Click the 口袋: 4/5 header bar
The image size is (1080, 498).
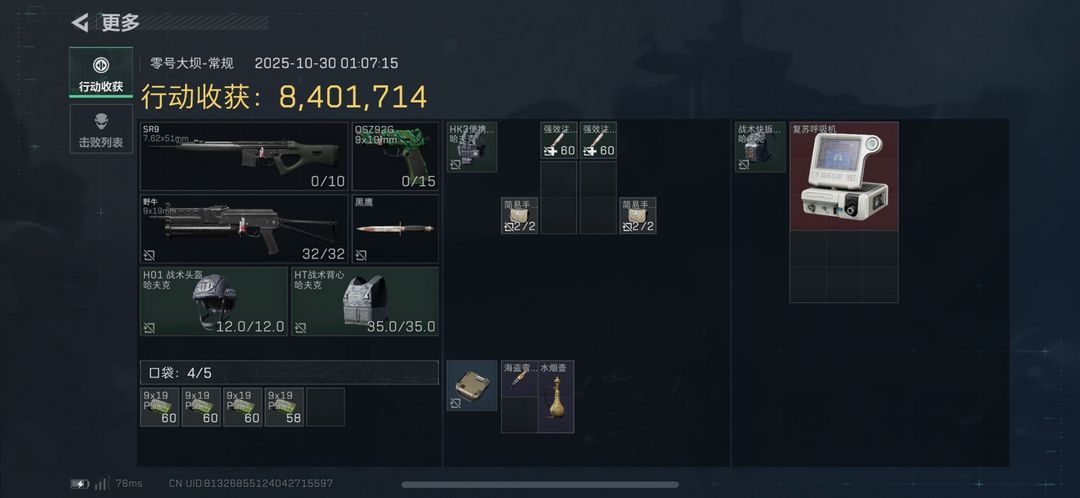(289, 373)
